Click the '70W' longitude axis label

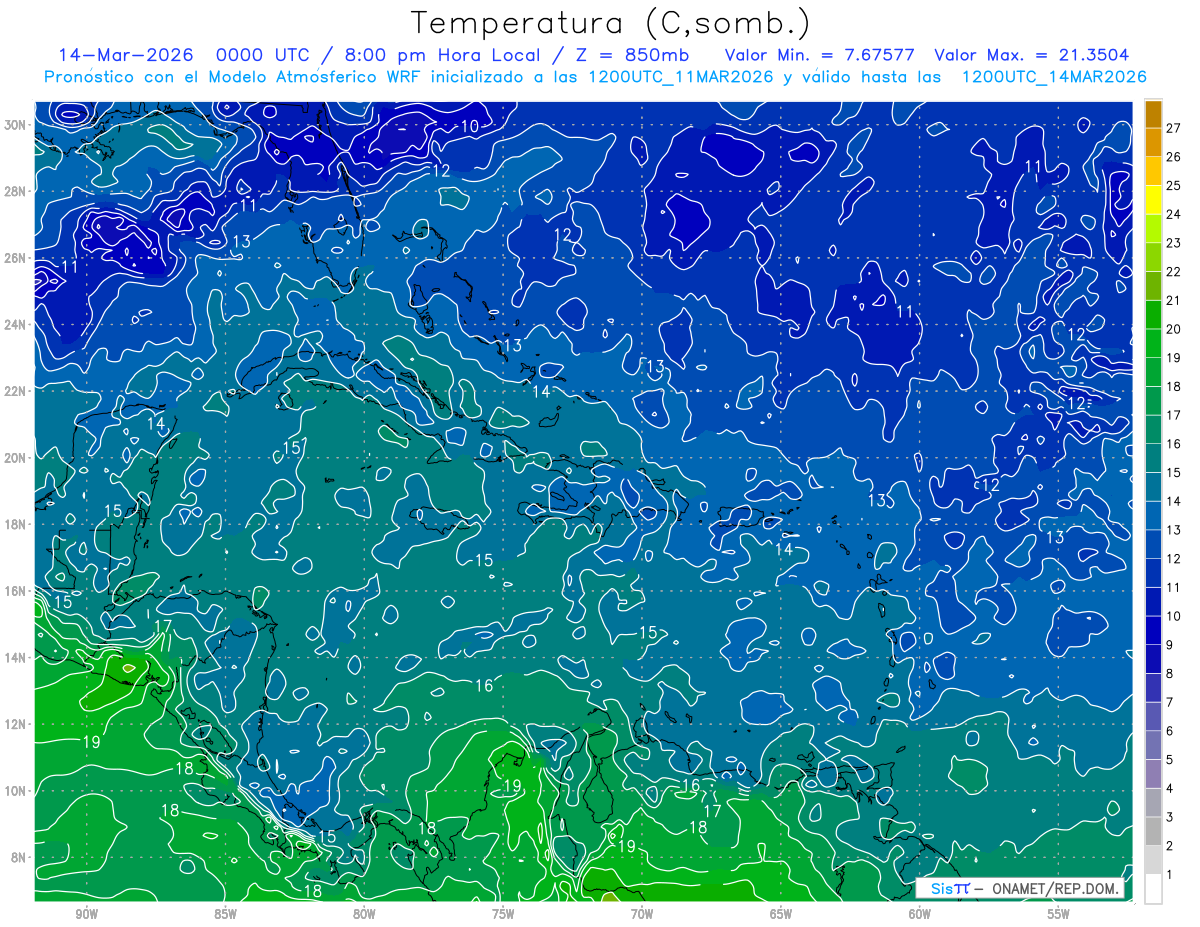[x=642, y=914]
